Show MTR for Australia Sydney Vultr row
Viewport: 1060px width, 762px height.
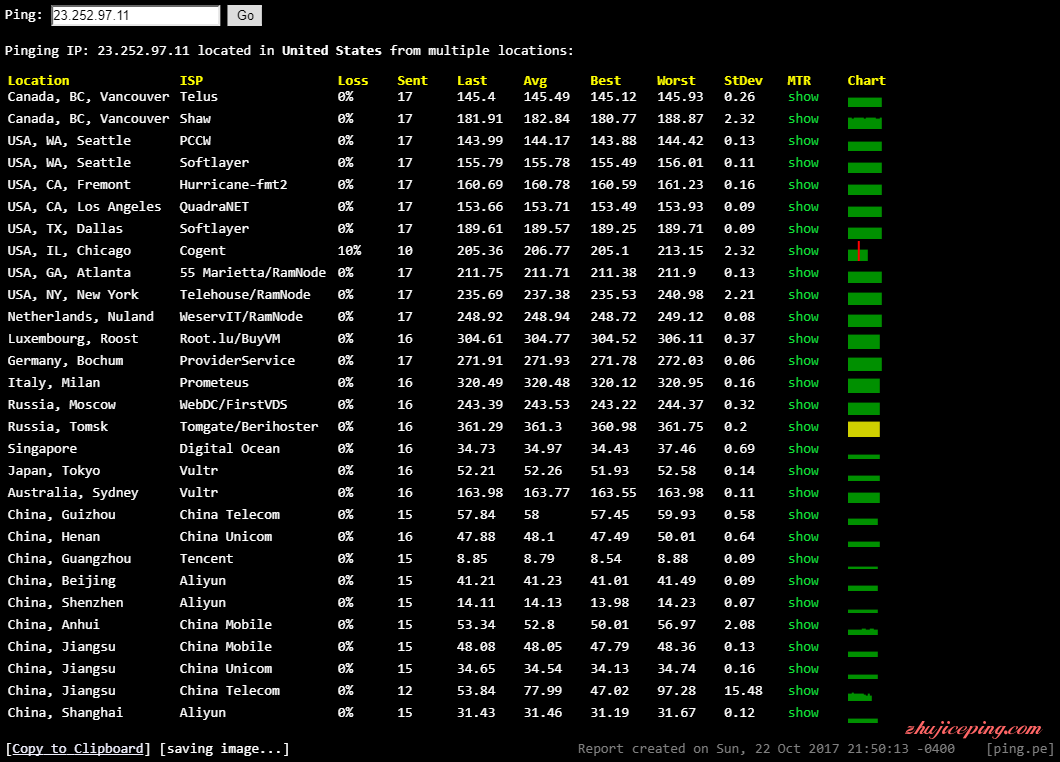pyautogui.click(x=803, y=492)
